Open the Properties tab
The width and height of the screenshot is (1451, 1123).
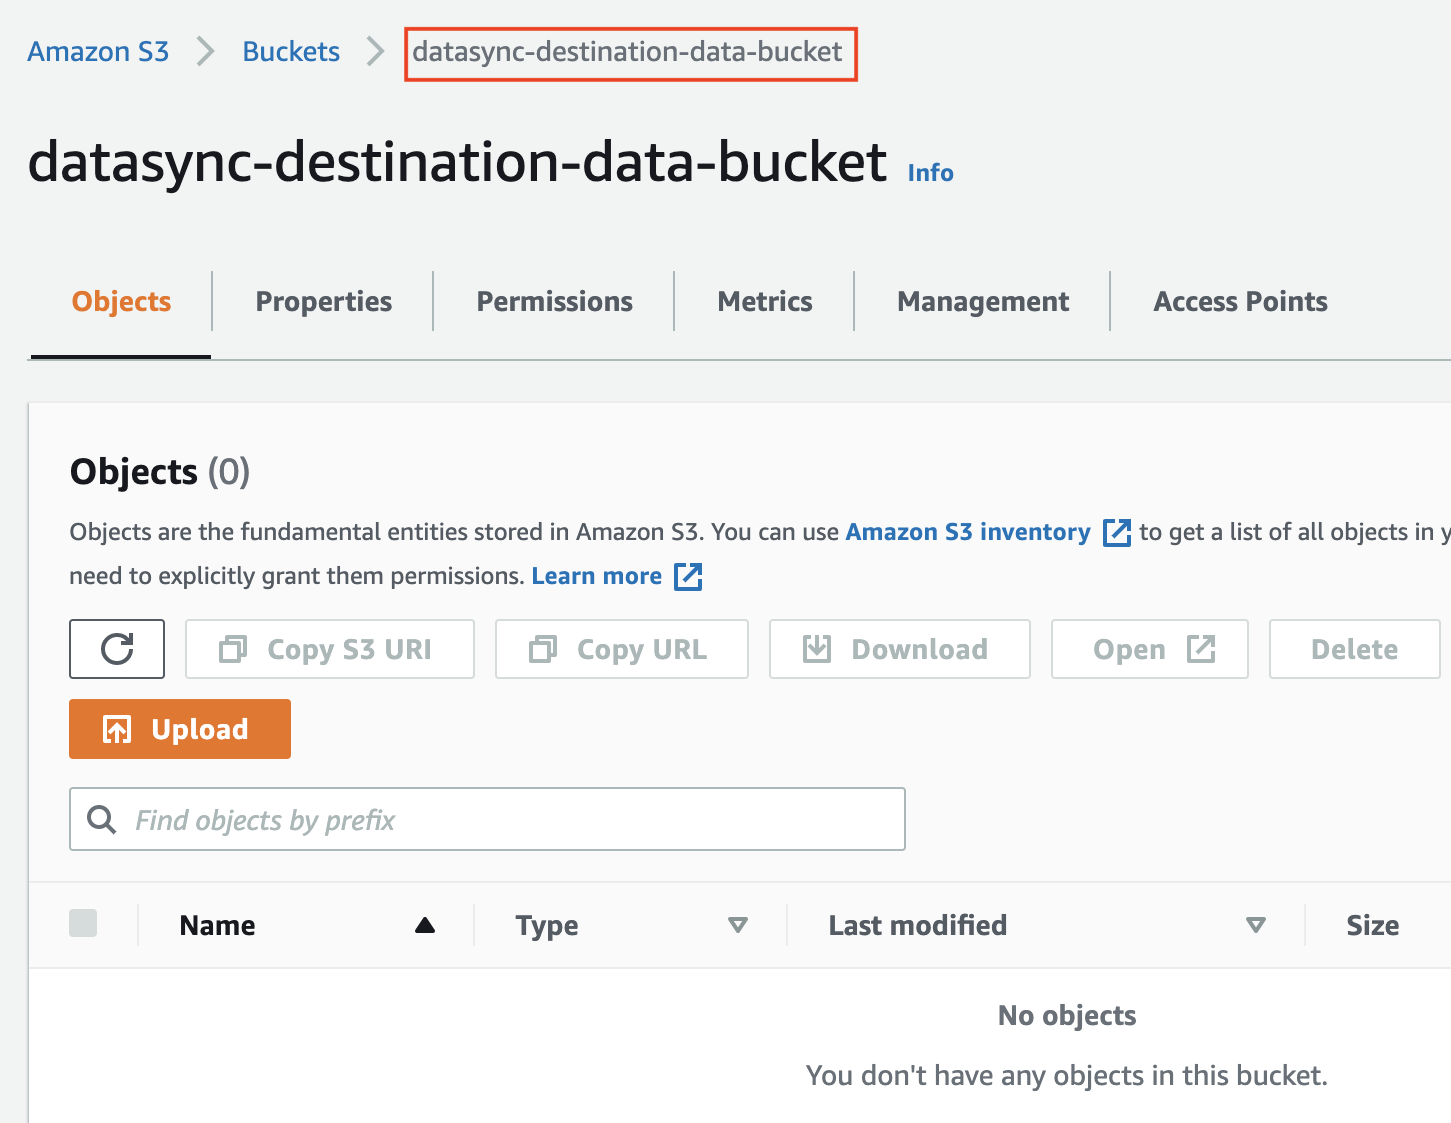click(x=323, y=301)
